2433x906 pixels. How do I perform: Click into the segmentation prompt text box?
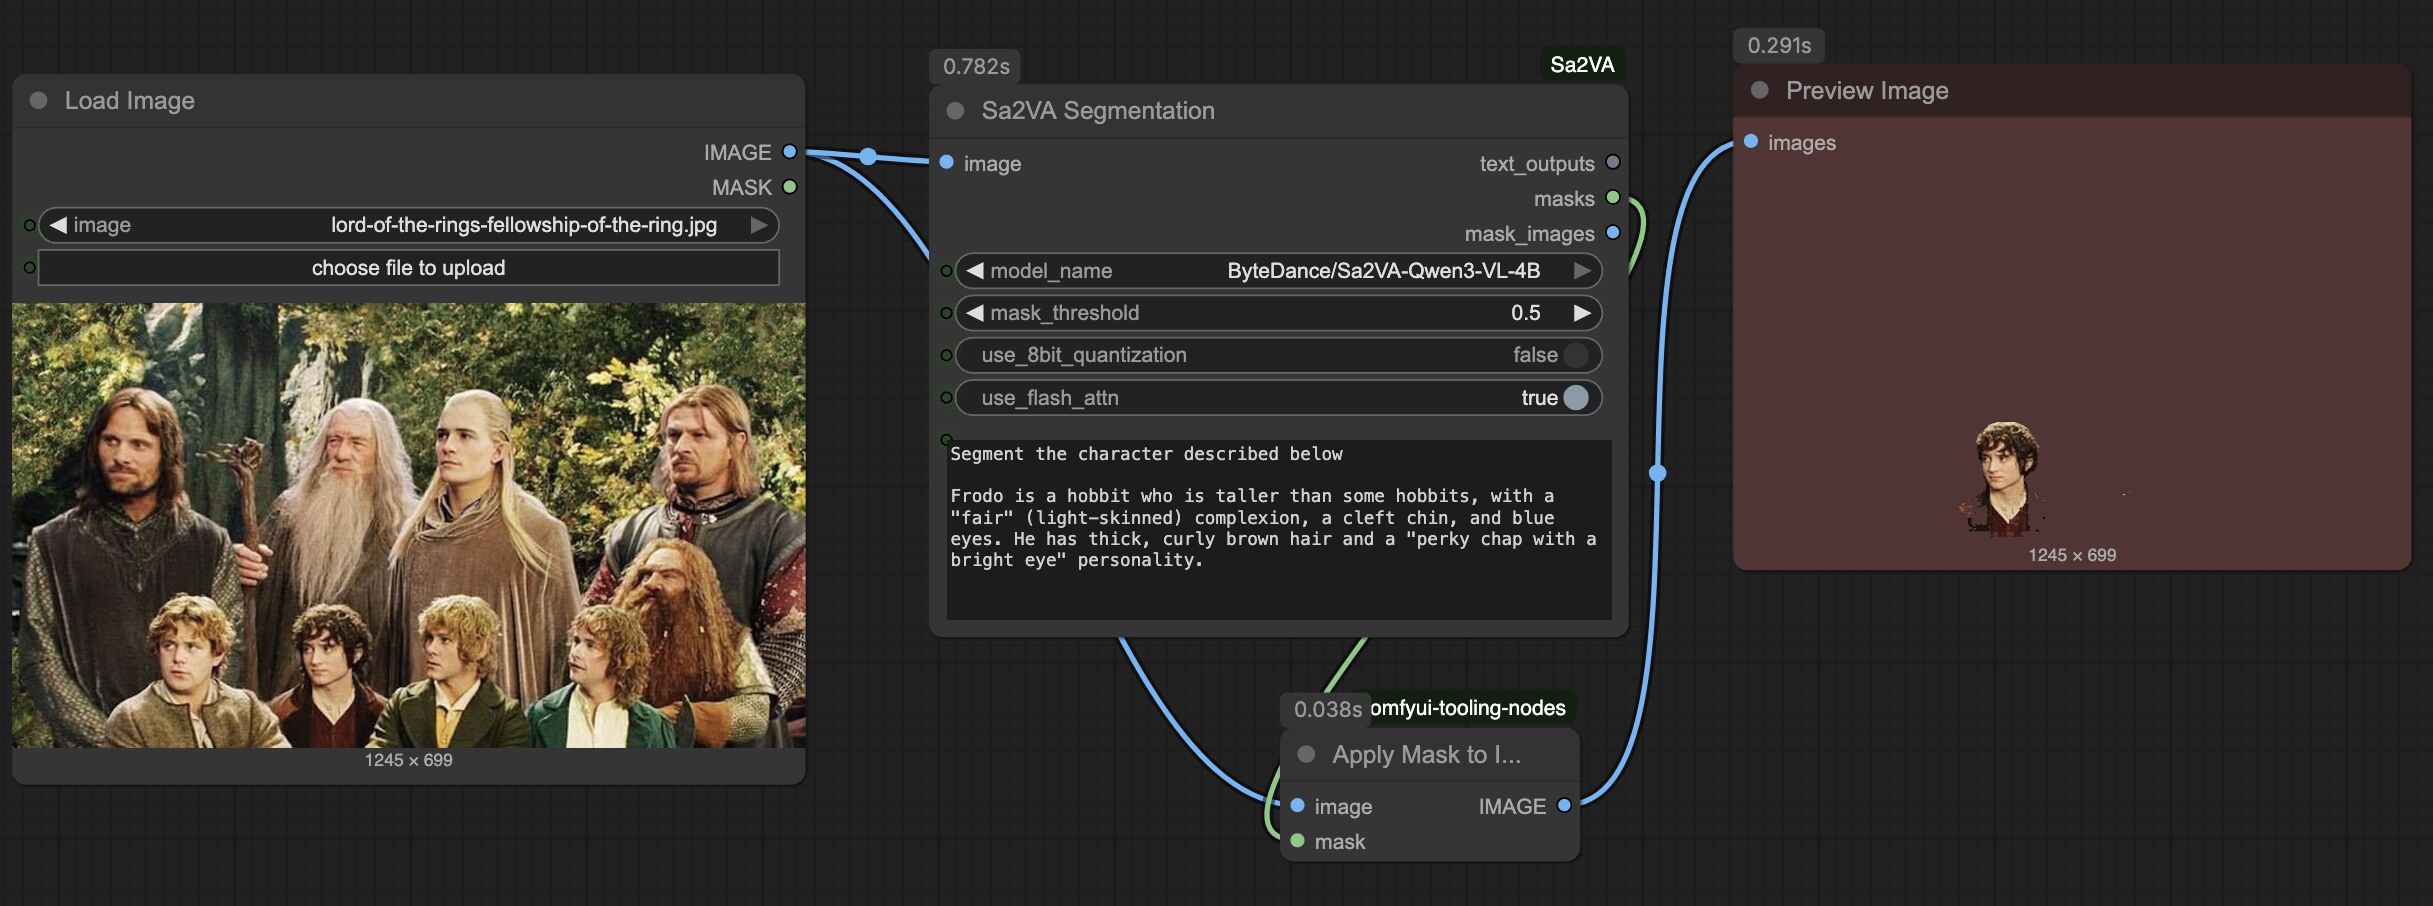tap(1279, 529)
